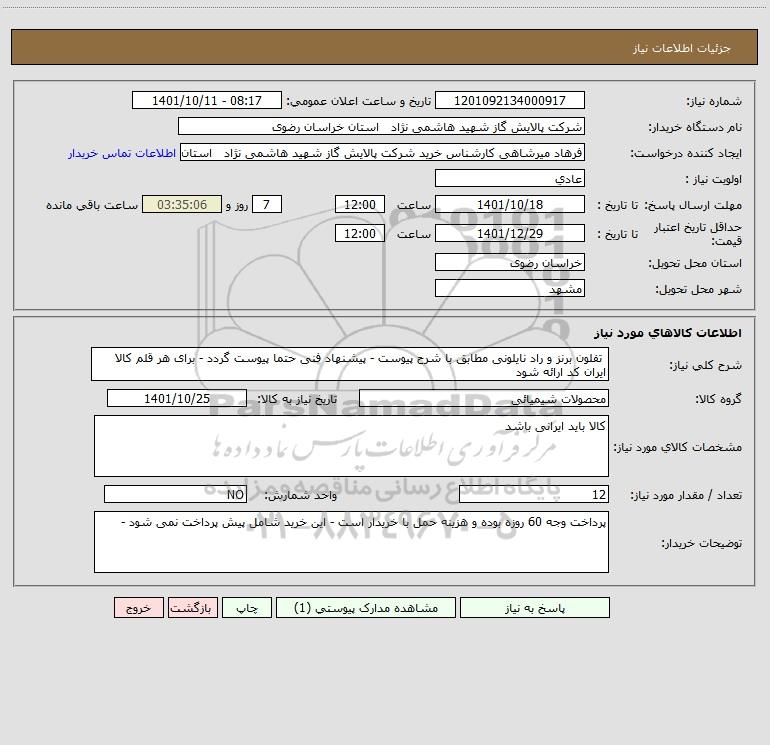
Task: Click the توضیحات خریدار label
Action: tap(702, 544)
